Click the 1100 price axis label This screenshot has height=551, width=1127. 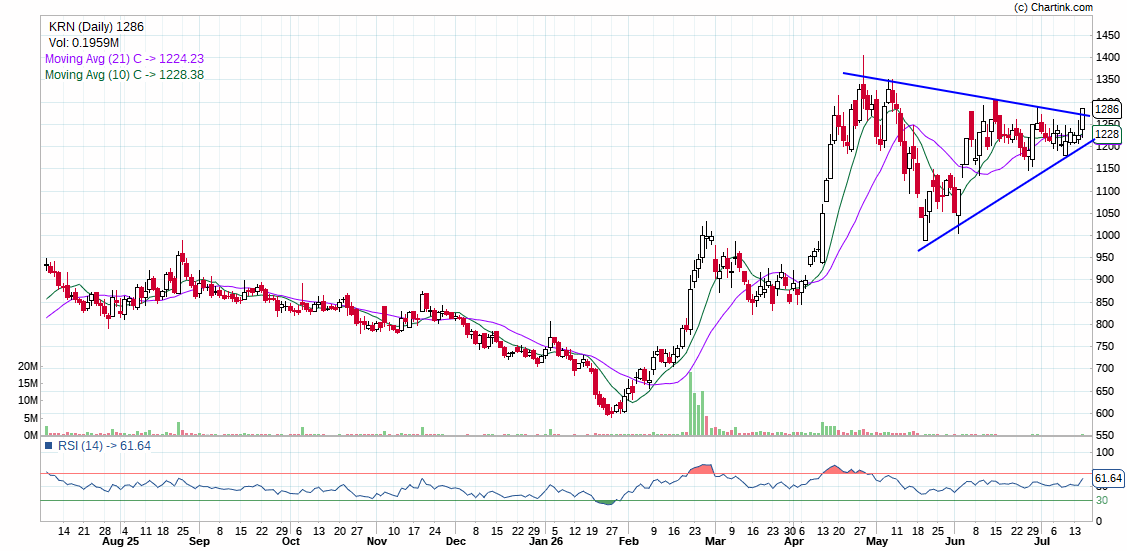tap(1108, 191)
